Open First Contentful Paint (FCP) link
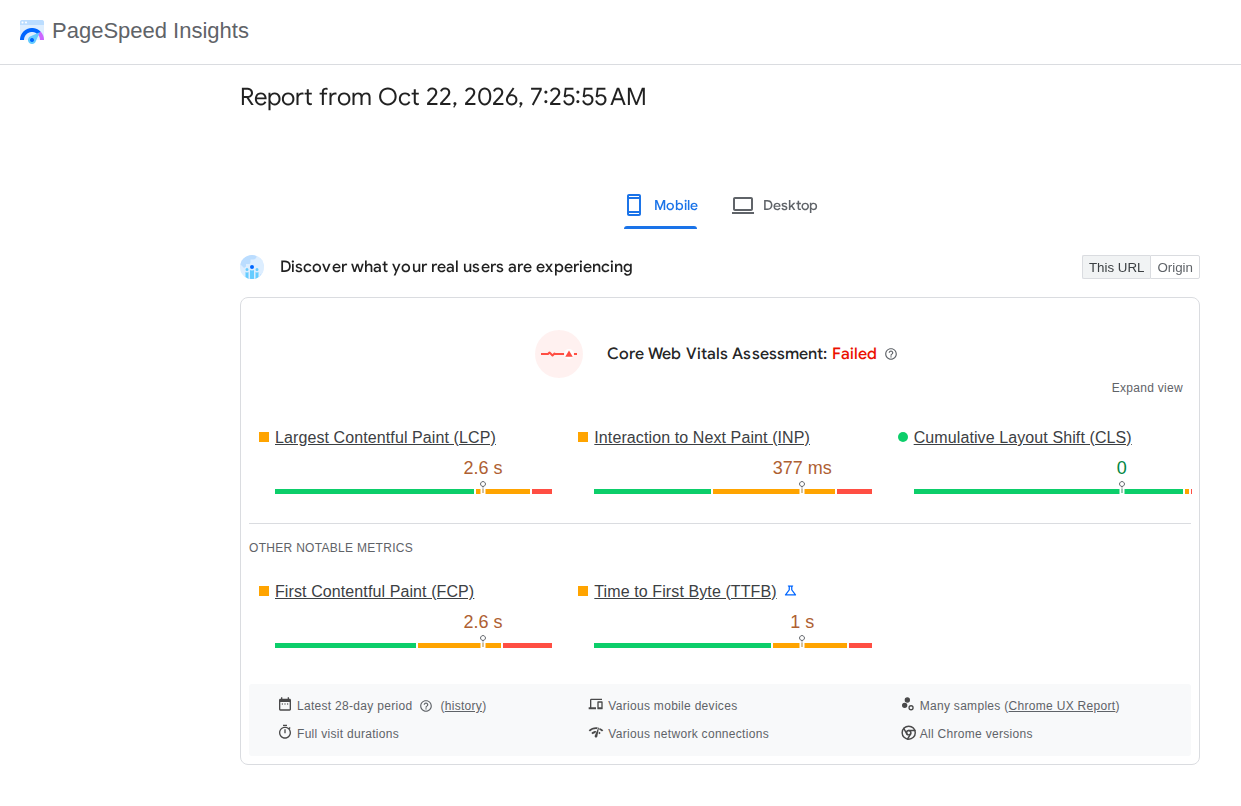 pyautogui.click(x=374, y=591)
